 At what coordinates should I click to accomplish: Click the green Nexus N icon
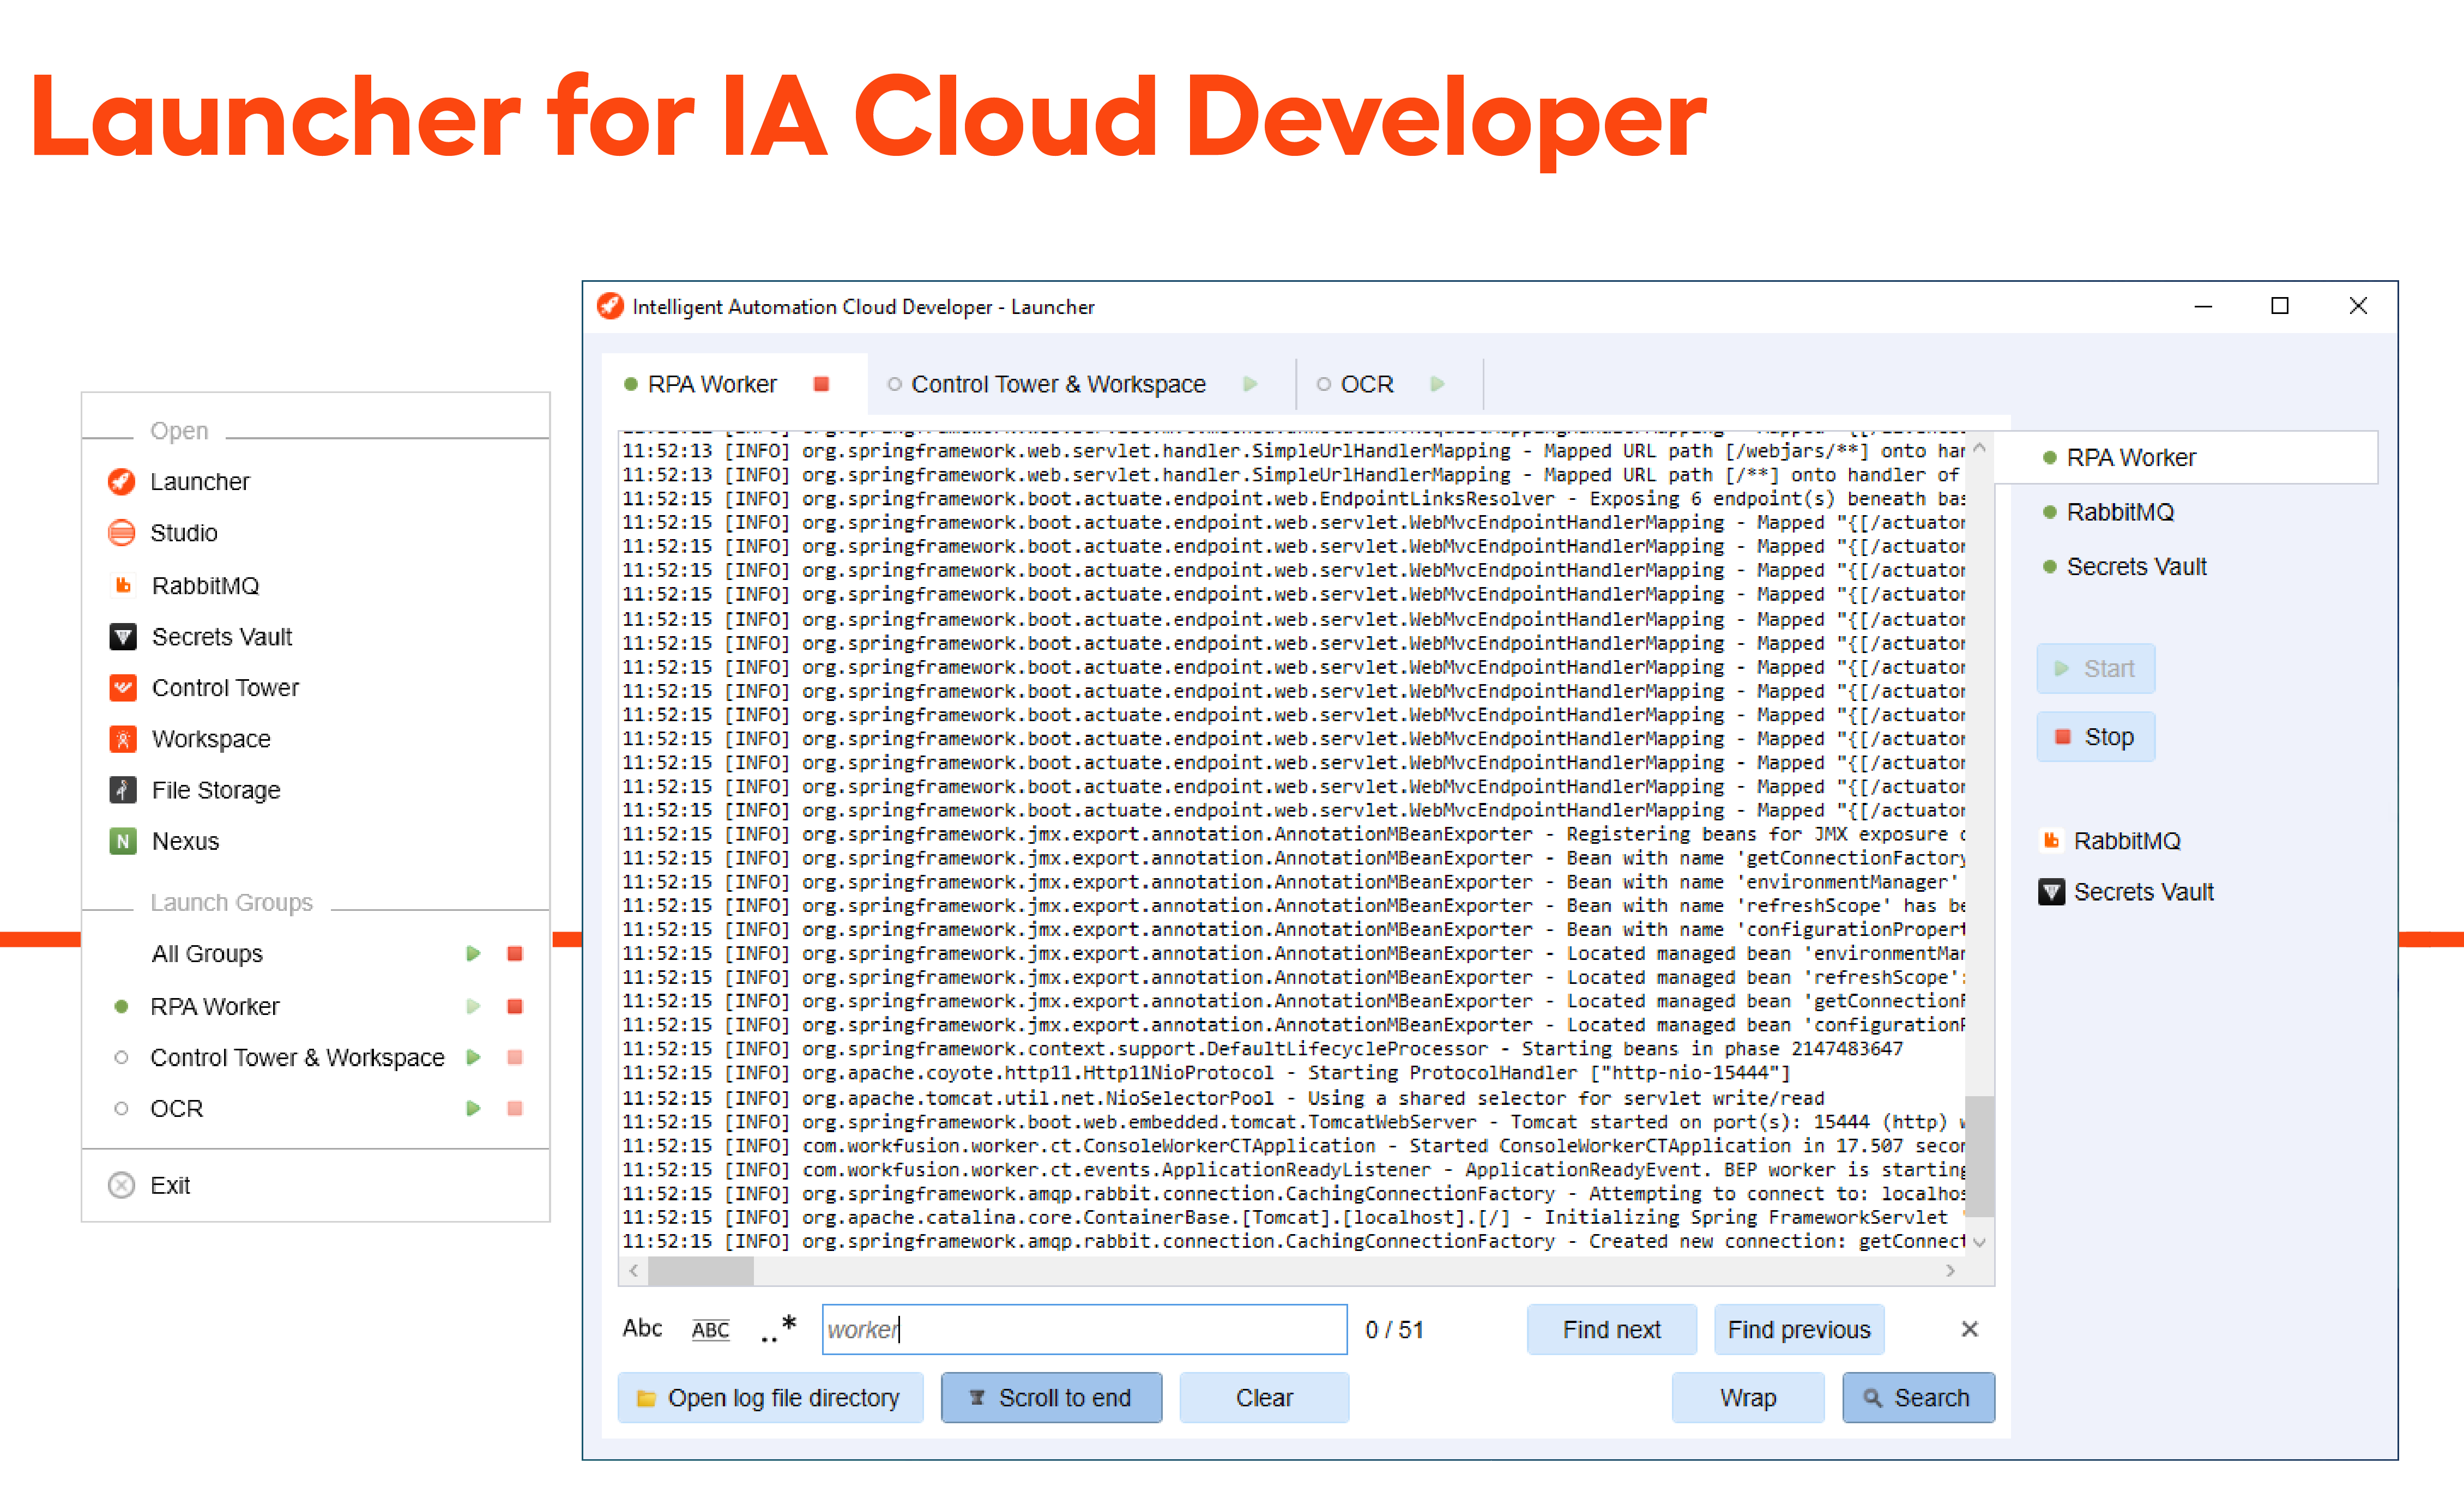point(123,841)
